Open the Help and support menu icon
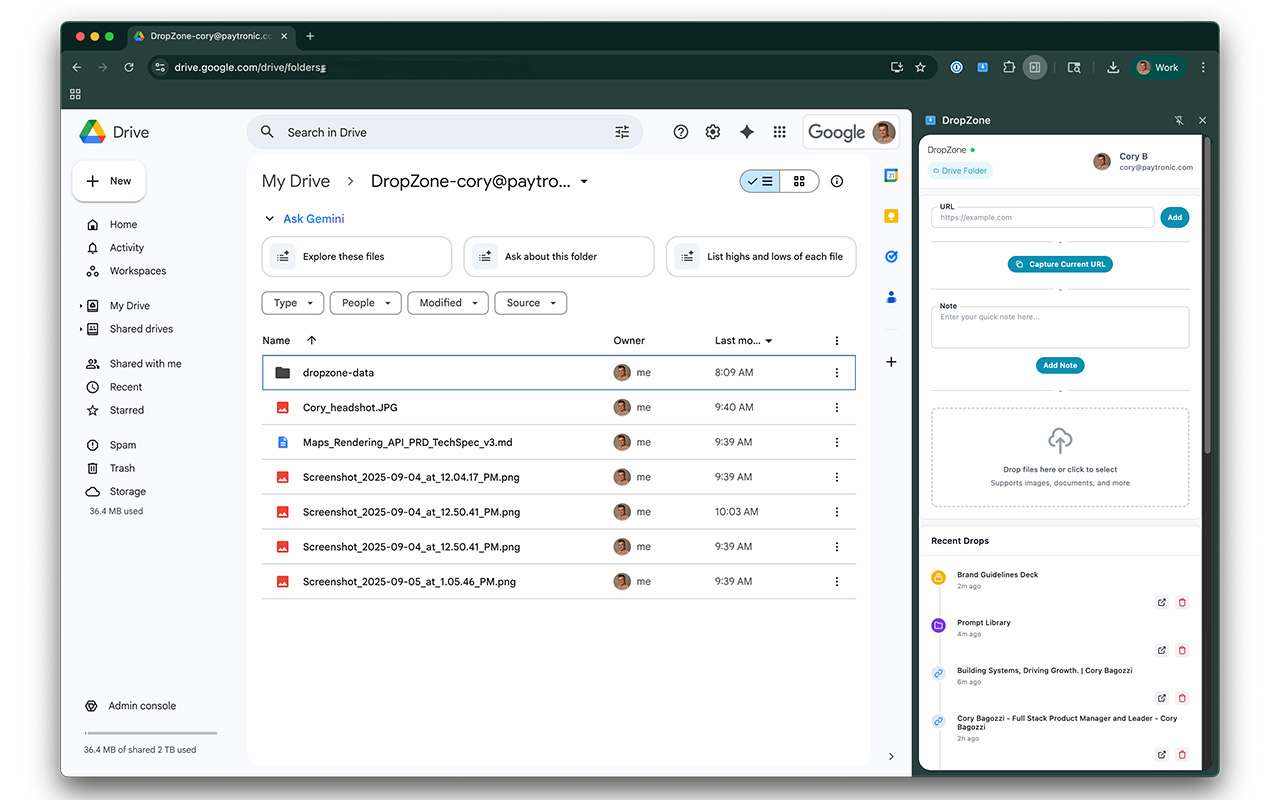The width and height of the screenshot is (1280, 800). pos(681,132)
